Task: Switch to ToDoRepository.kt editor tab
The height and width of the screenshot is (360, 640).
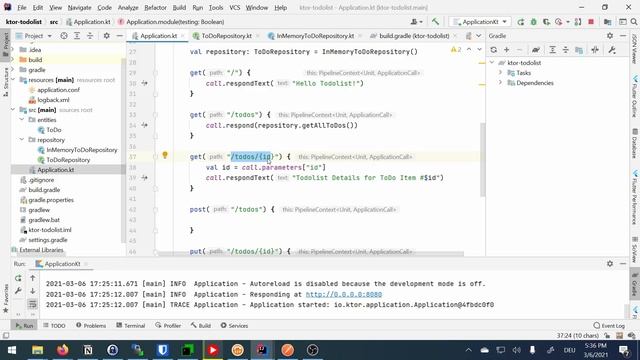Action: click(226, 36)
